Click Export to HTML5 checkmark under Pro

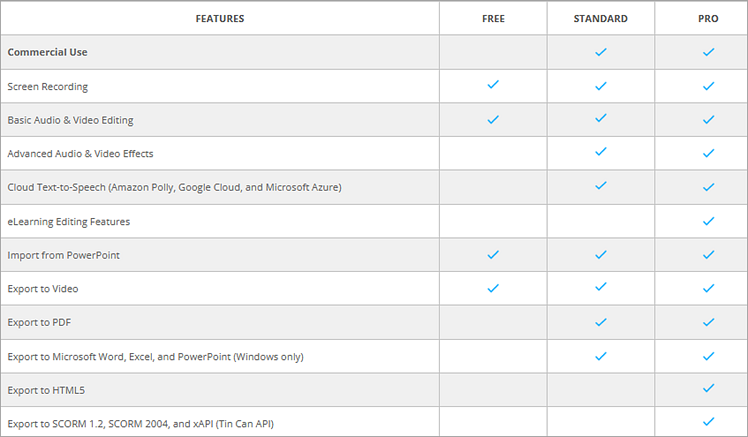pos(709,388)
